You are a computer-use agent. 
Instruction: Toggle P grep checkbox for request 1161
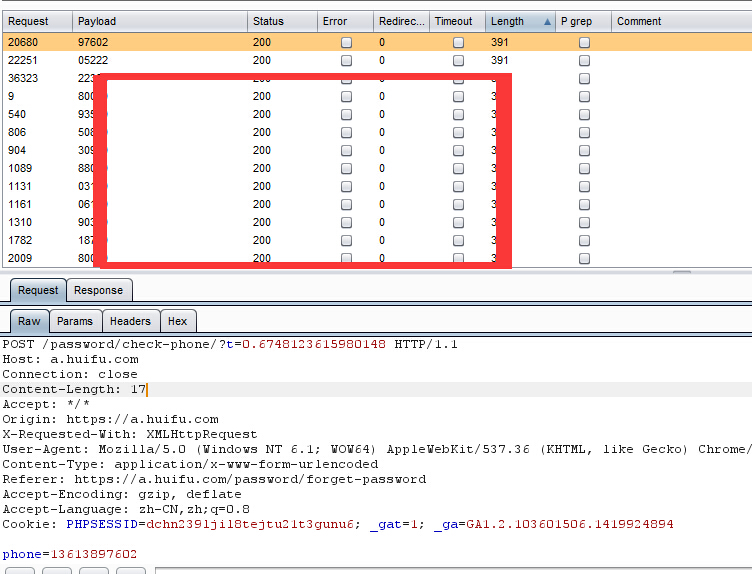coord(584,205)
